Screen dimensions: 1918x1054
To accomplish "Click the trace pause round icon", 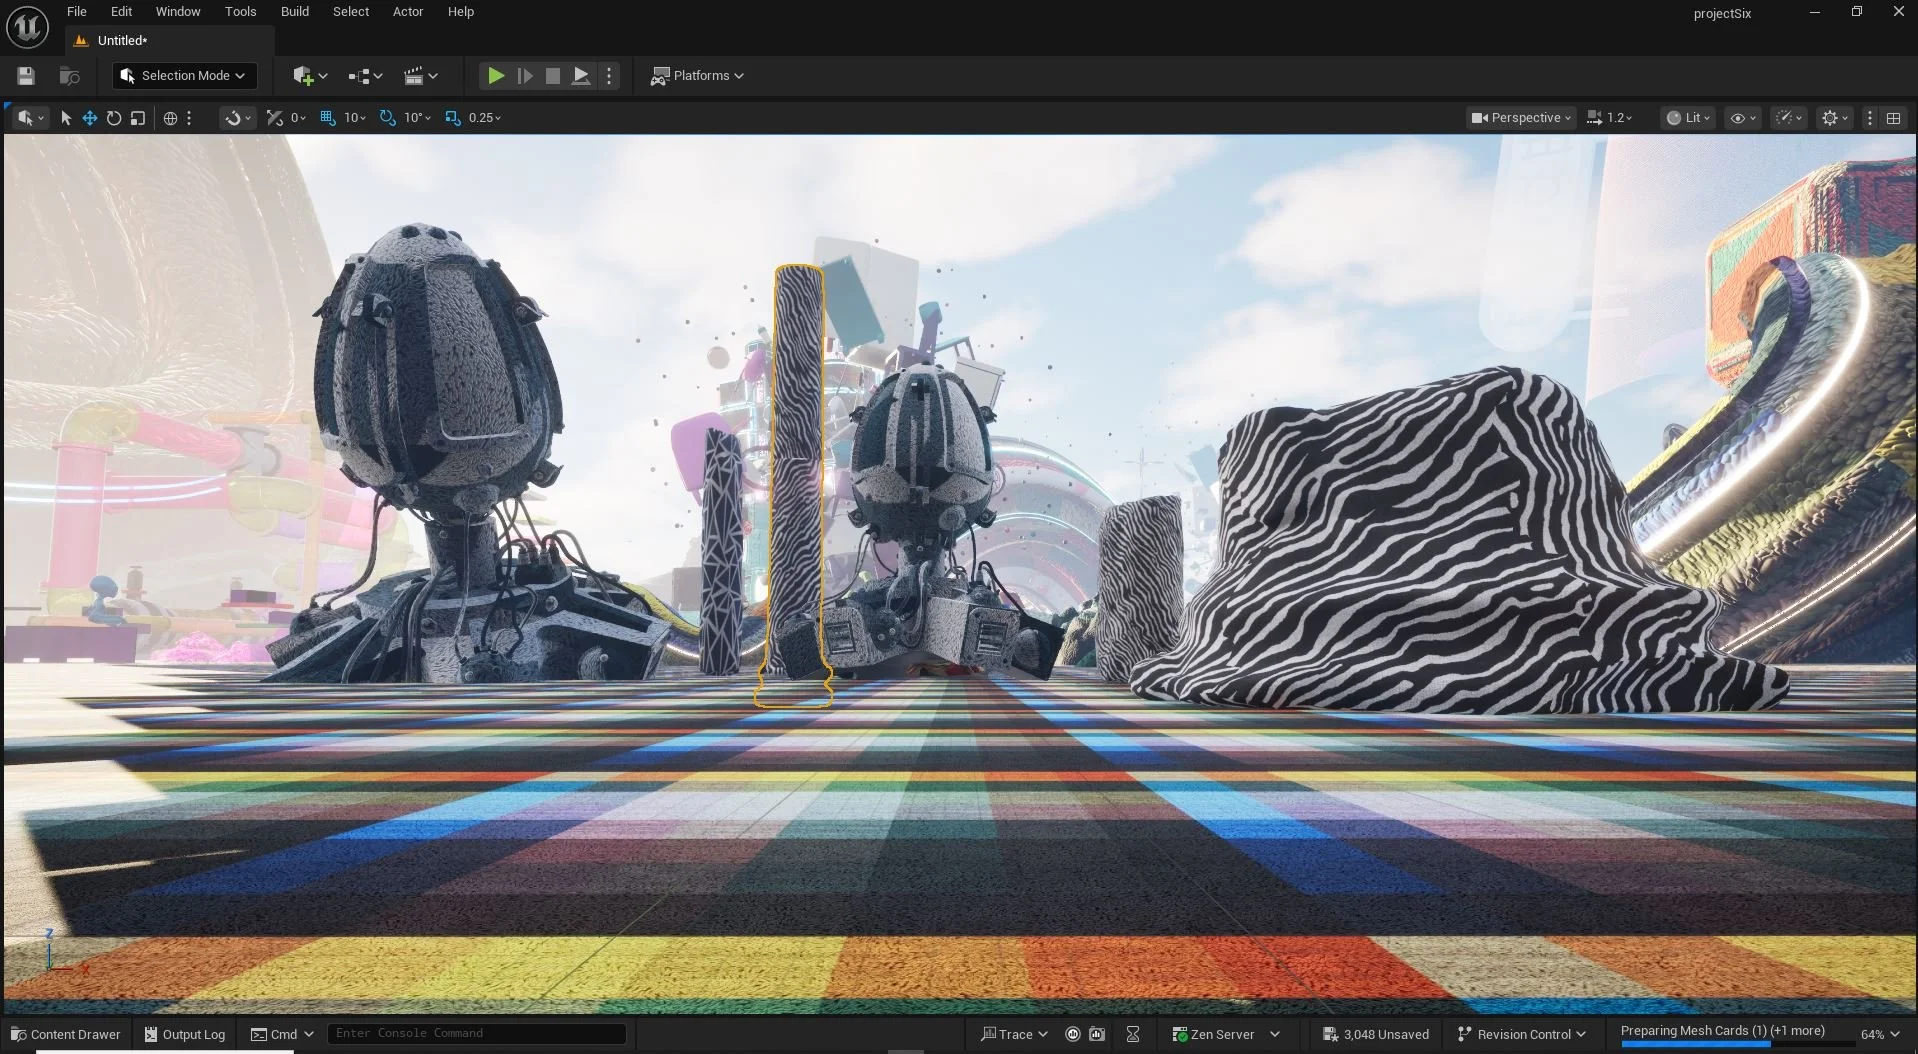I will 1073,1034.
